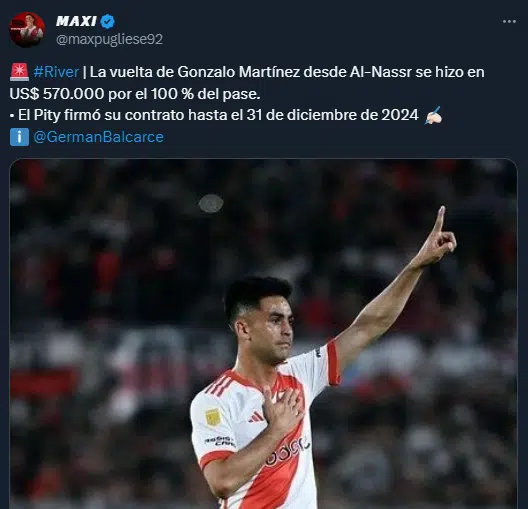Open the @GermanBalcarce mention
The height and width of the screenshot is (509, 528).
click(x=98, y=137)
